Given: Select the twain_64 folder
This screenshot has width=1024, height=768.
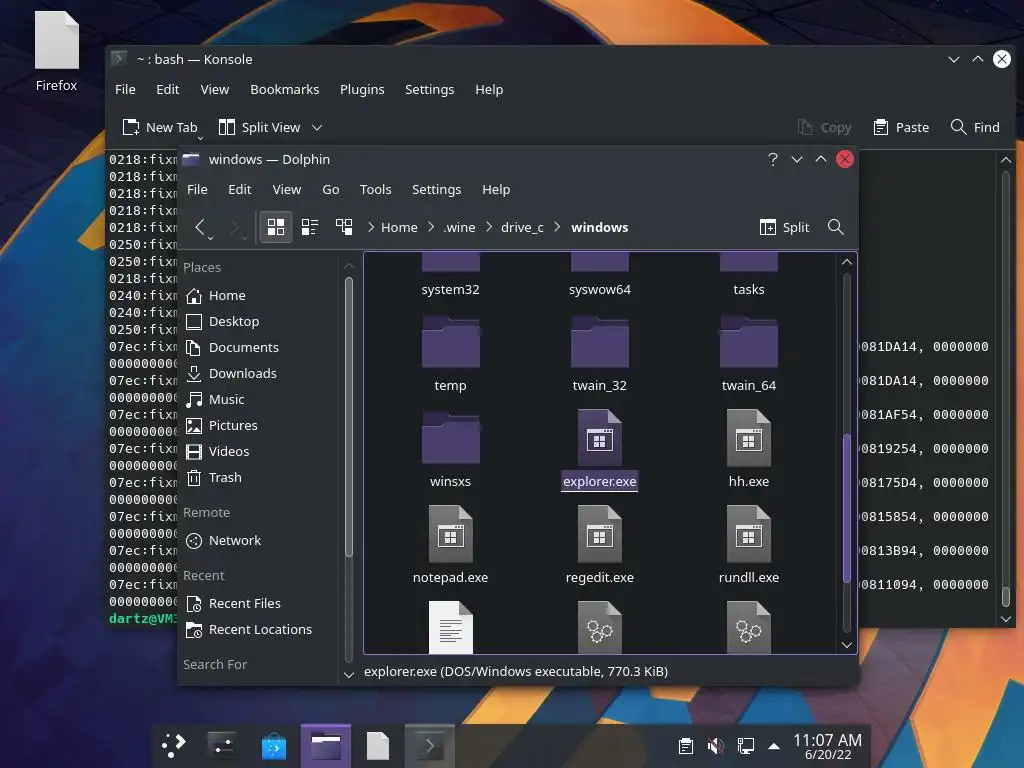Looking at the screenshot, I should (748, 353).
